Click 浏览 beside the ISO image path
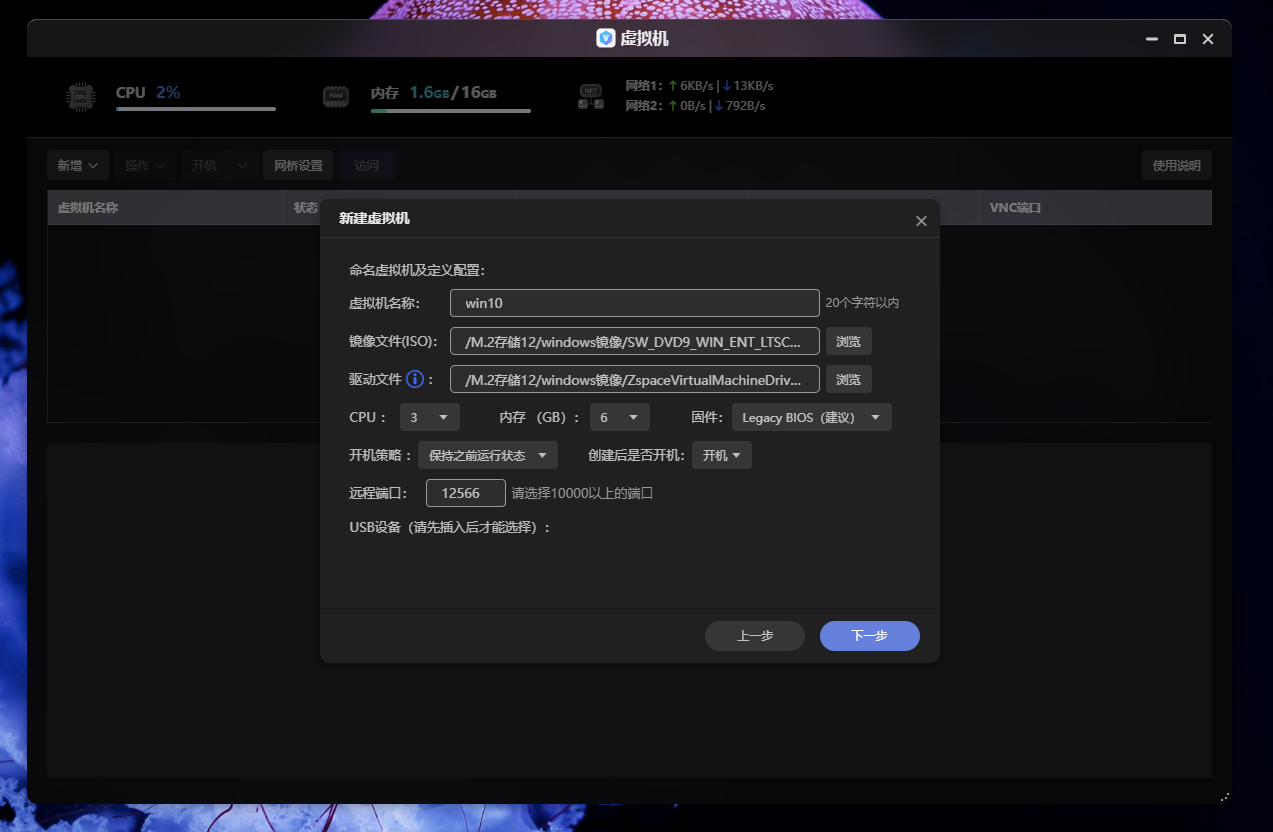The width and height of the screenshot is (1273, 832). click(848, 340)
